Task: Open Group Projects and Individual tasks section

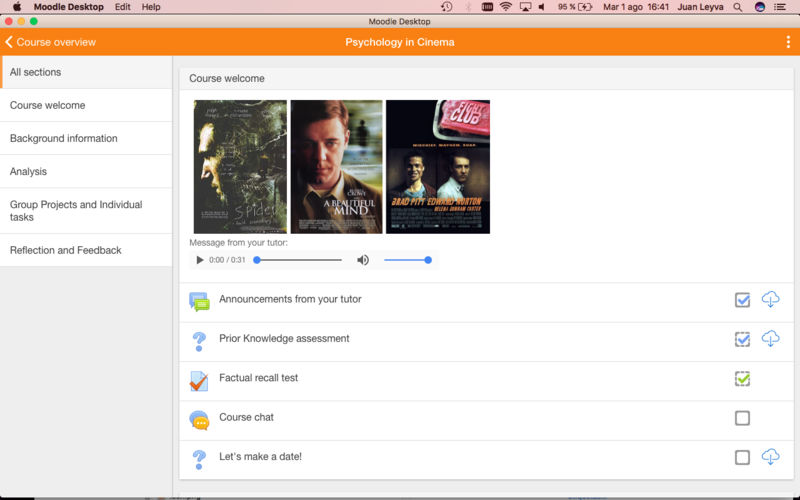Action: 86,211
